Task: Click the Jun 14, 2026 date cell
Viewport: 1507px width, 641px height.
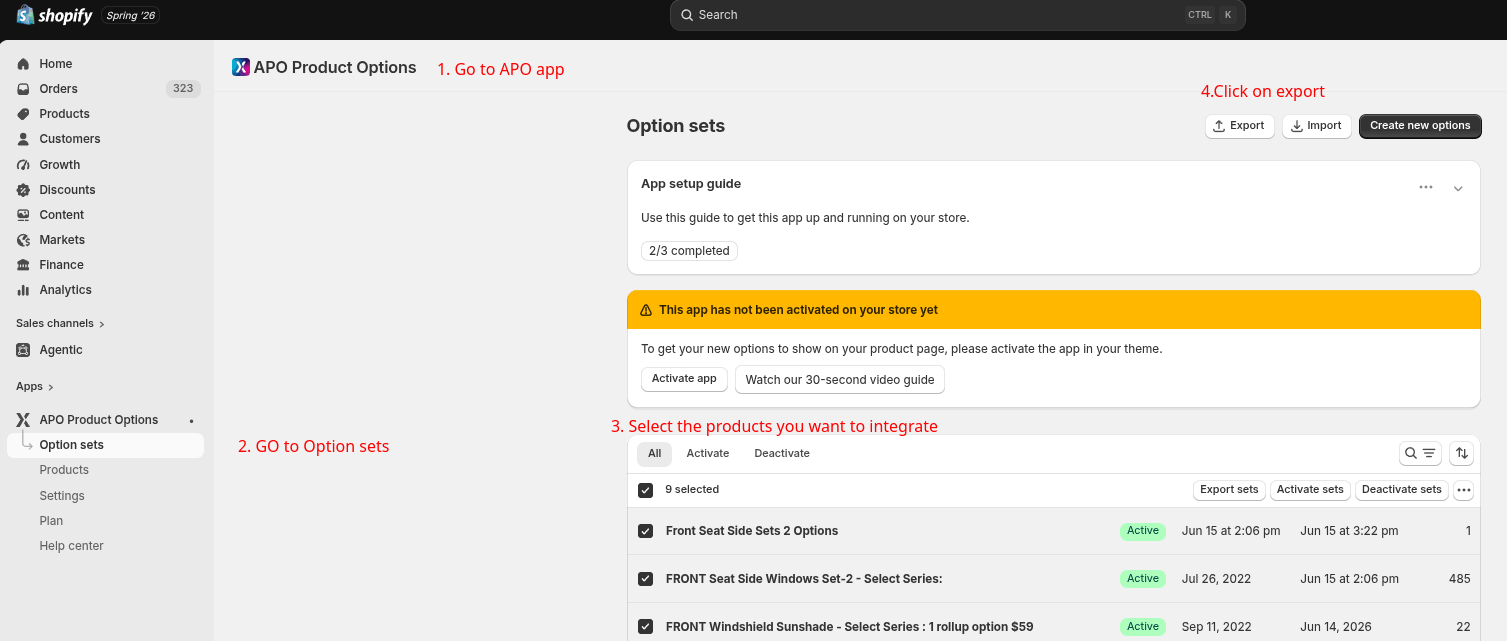Action: pyautogui.click(x=1336, y=627)
